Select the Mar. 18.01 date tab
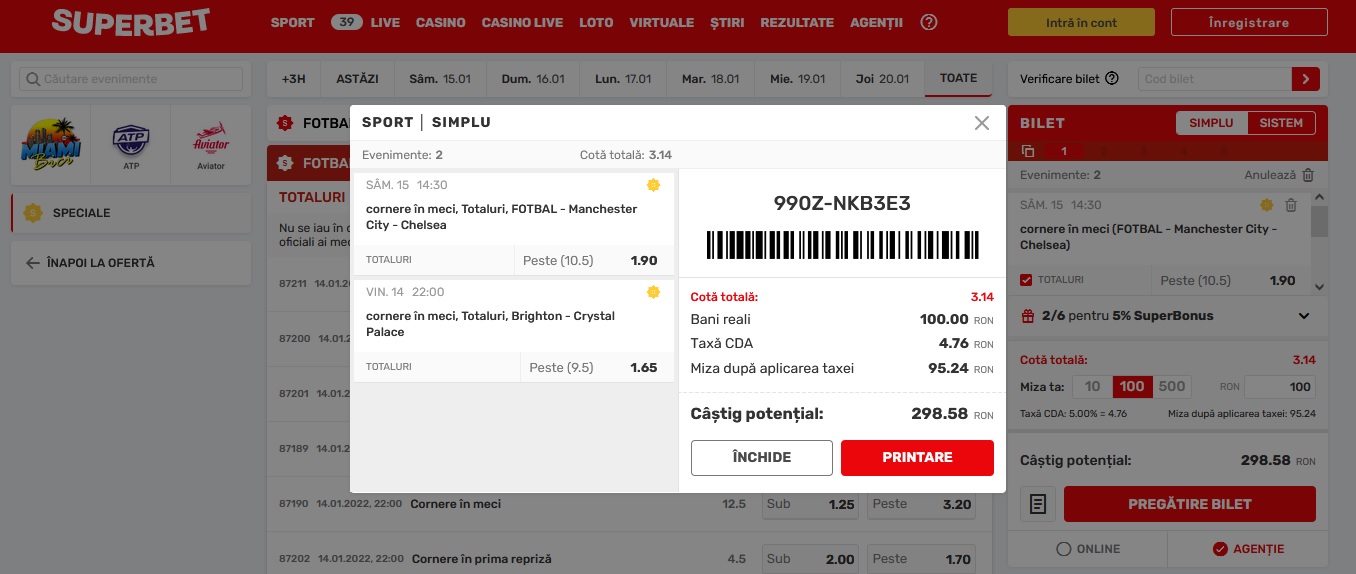 [710, 78]
